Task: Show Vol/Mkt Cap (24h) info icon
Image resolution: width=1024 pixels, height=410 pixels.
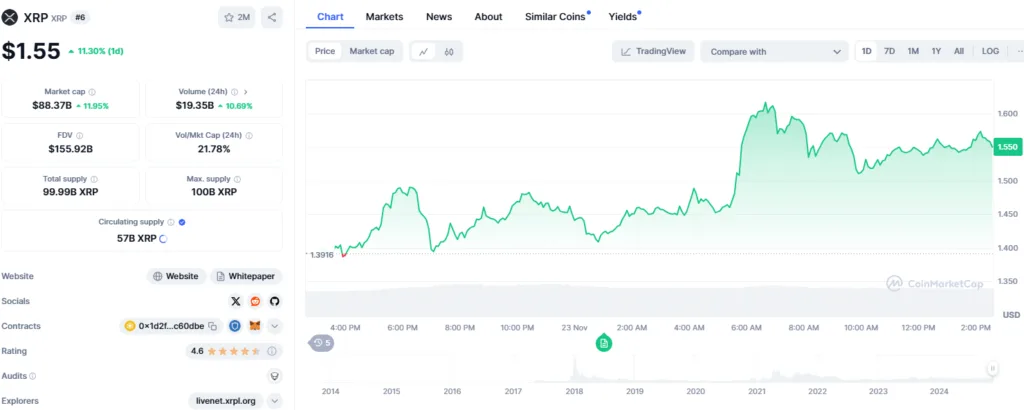Action: (249, 135)
